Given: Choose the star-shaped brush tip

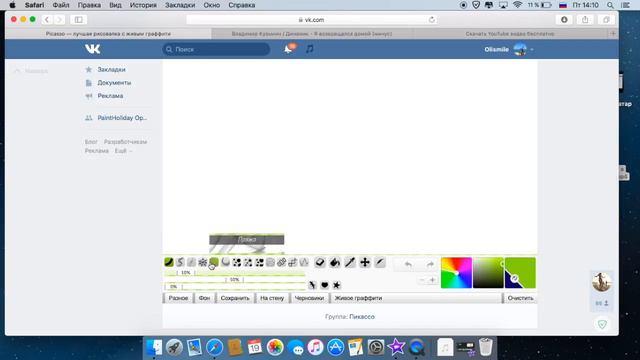Looking at the screenshot, I should 336,285.
